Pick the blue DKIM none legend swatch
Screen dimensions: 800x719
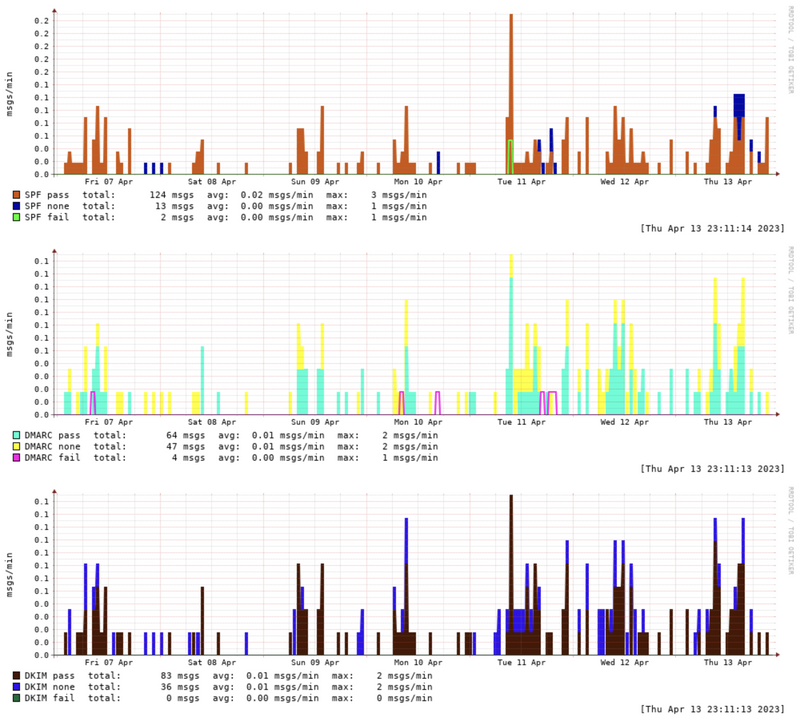pyautogui.click(x=16, y=687)
